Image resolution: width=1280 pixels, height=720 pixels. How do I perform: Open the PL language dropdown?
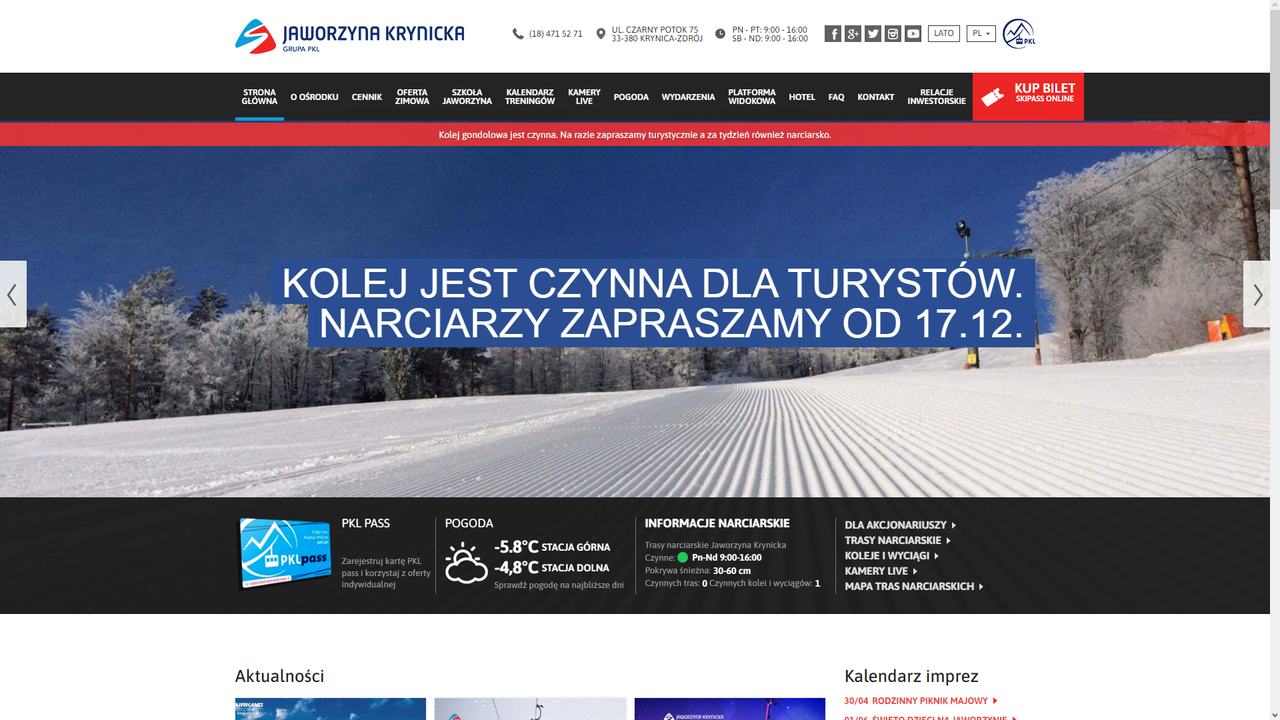[x=981, y=34]
